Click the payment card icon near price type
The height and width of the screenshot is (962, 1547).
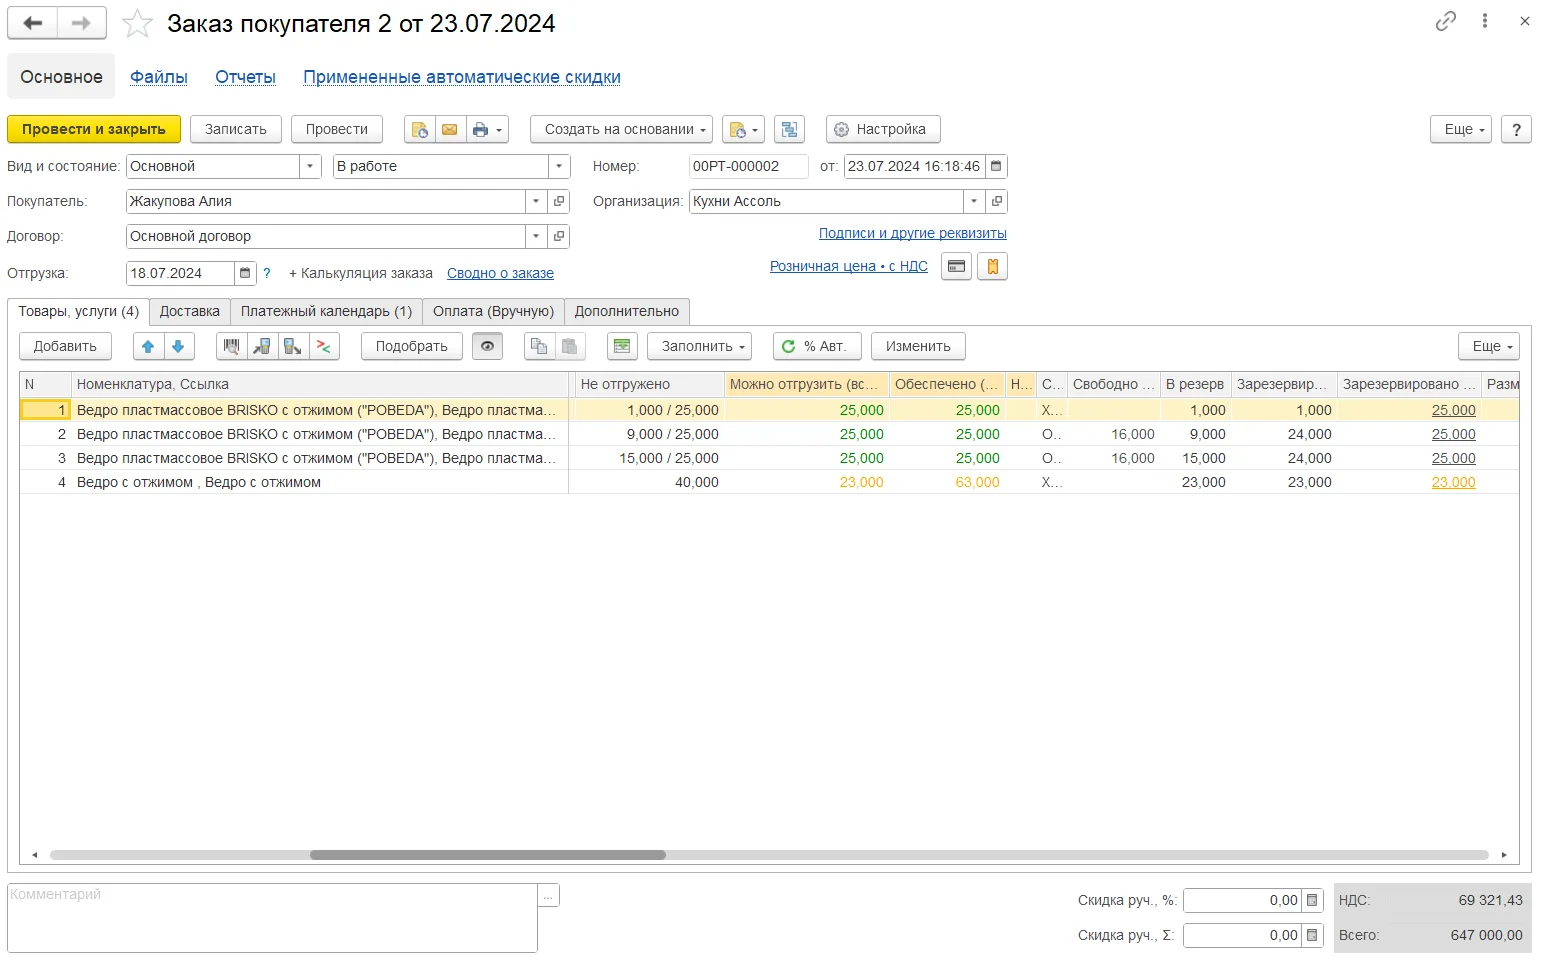(x=956, y=267)
